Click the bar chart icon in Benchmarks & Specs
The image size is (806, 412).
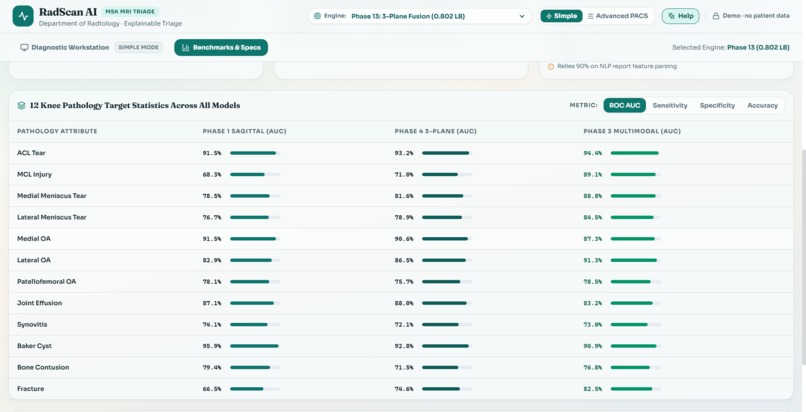[x=186, y=47]
